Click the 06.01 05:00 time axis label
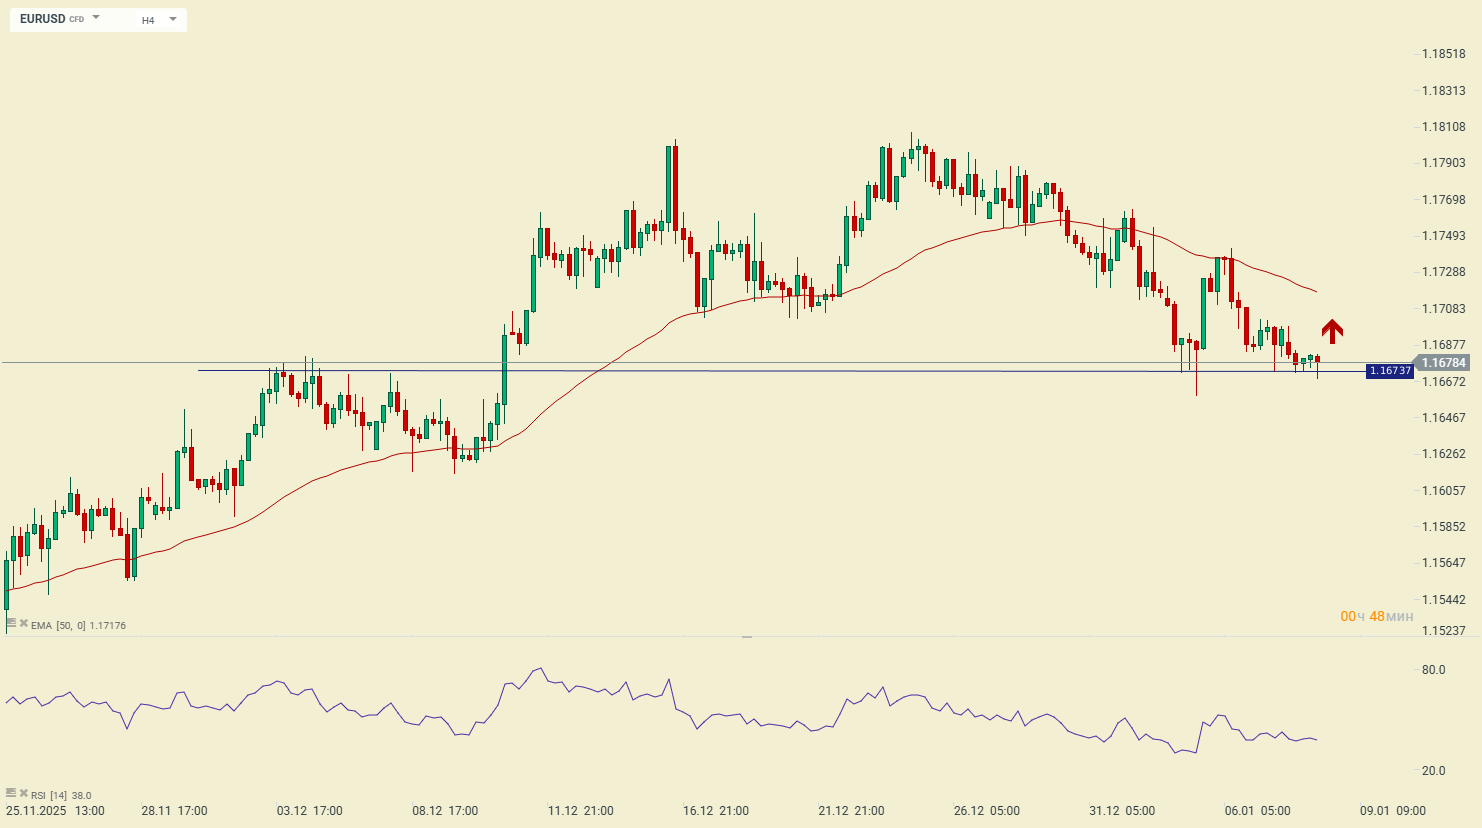Viewport: 1482px width, 828px height. (x=1257, y=811)
